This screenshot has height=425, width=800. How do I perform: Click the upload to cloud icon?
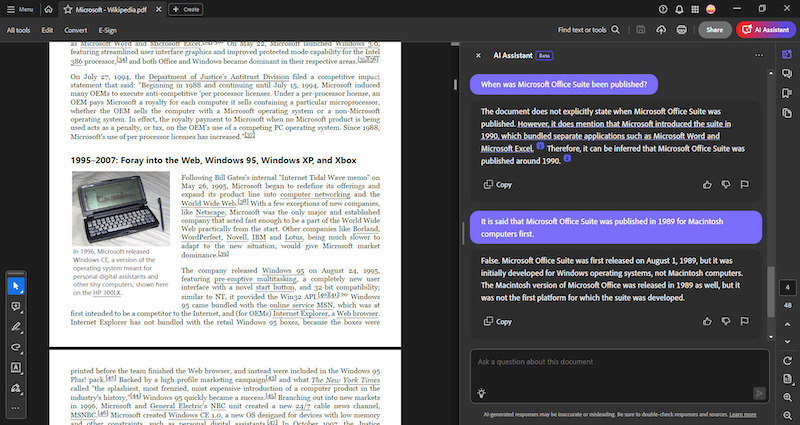pos(661,31)
